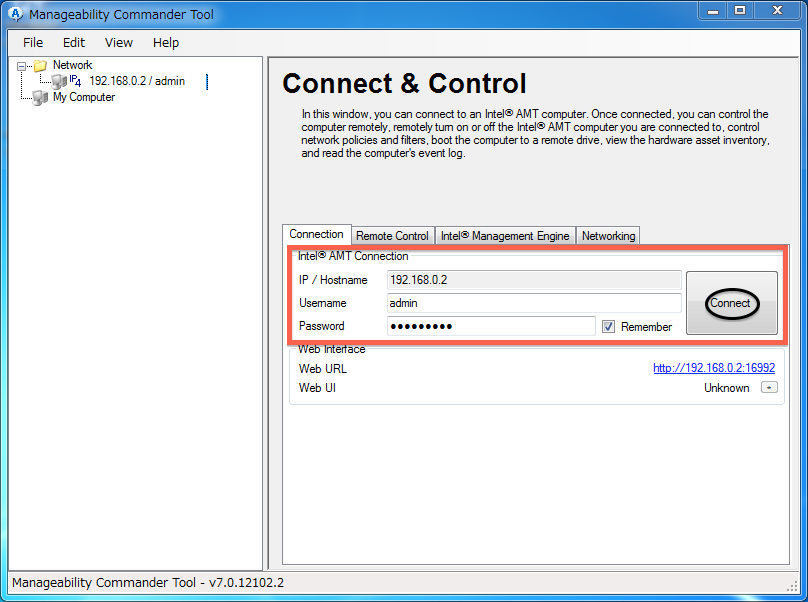Click the Web UI Unknown status text
The width and height of the screenshot is (808, 602).
727,388
